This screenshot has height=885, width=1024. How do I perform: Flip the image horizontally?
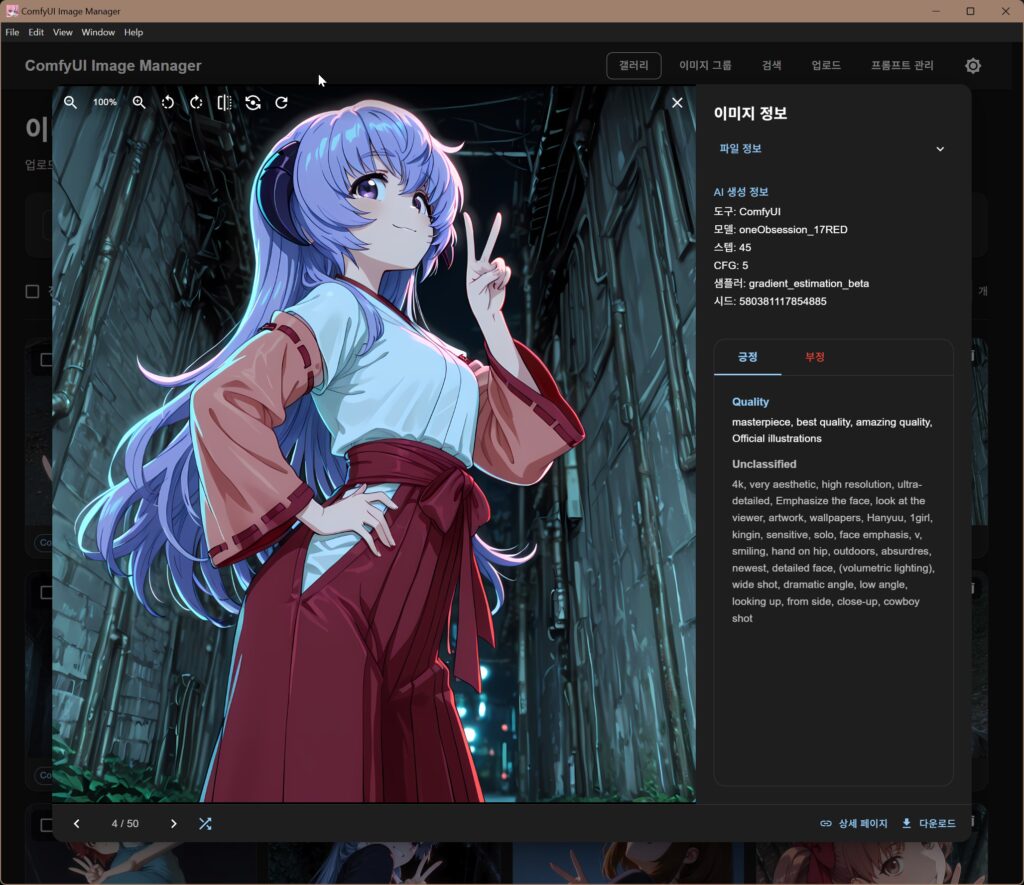click(x=225, y=102)
